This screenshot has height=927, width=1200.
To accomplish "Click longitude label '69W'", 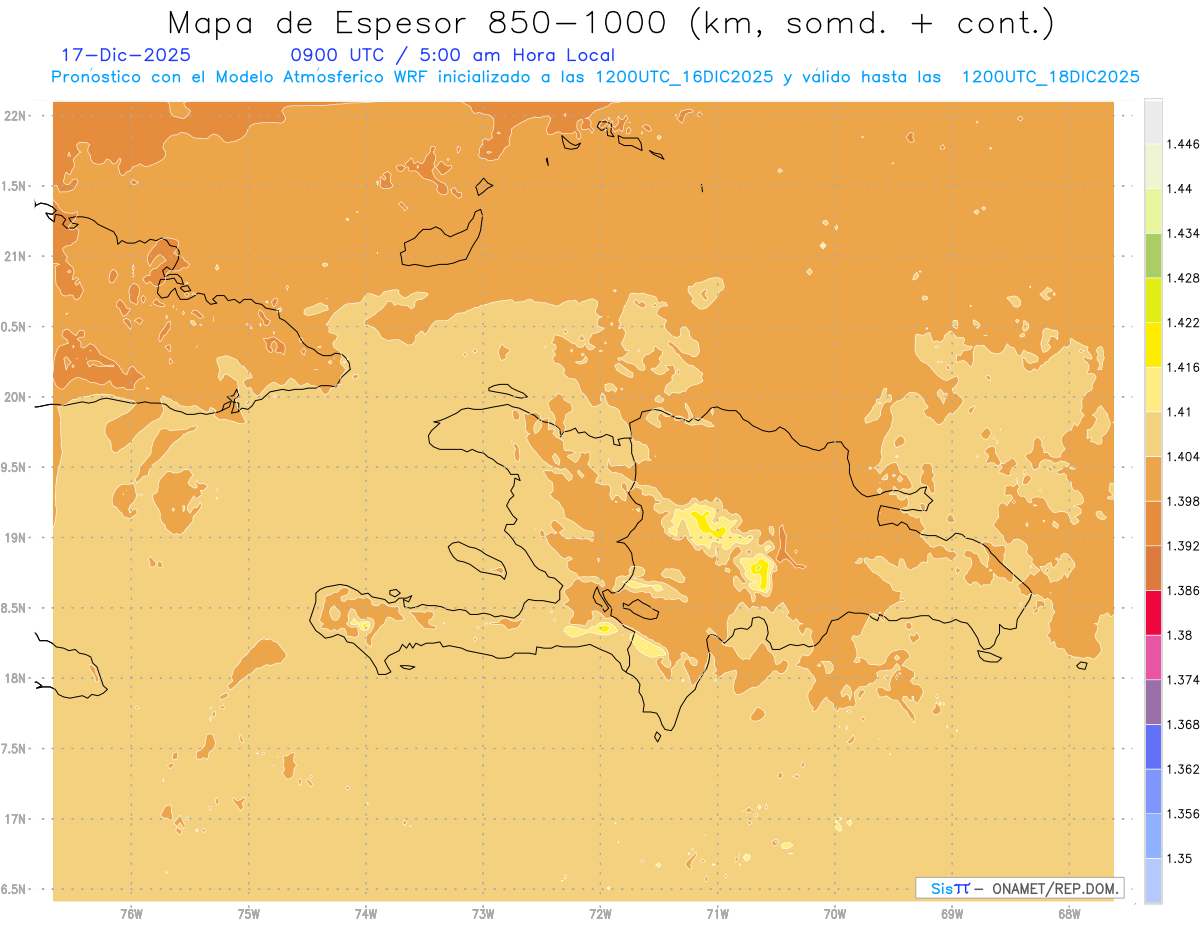I will coord(952,913).
